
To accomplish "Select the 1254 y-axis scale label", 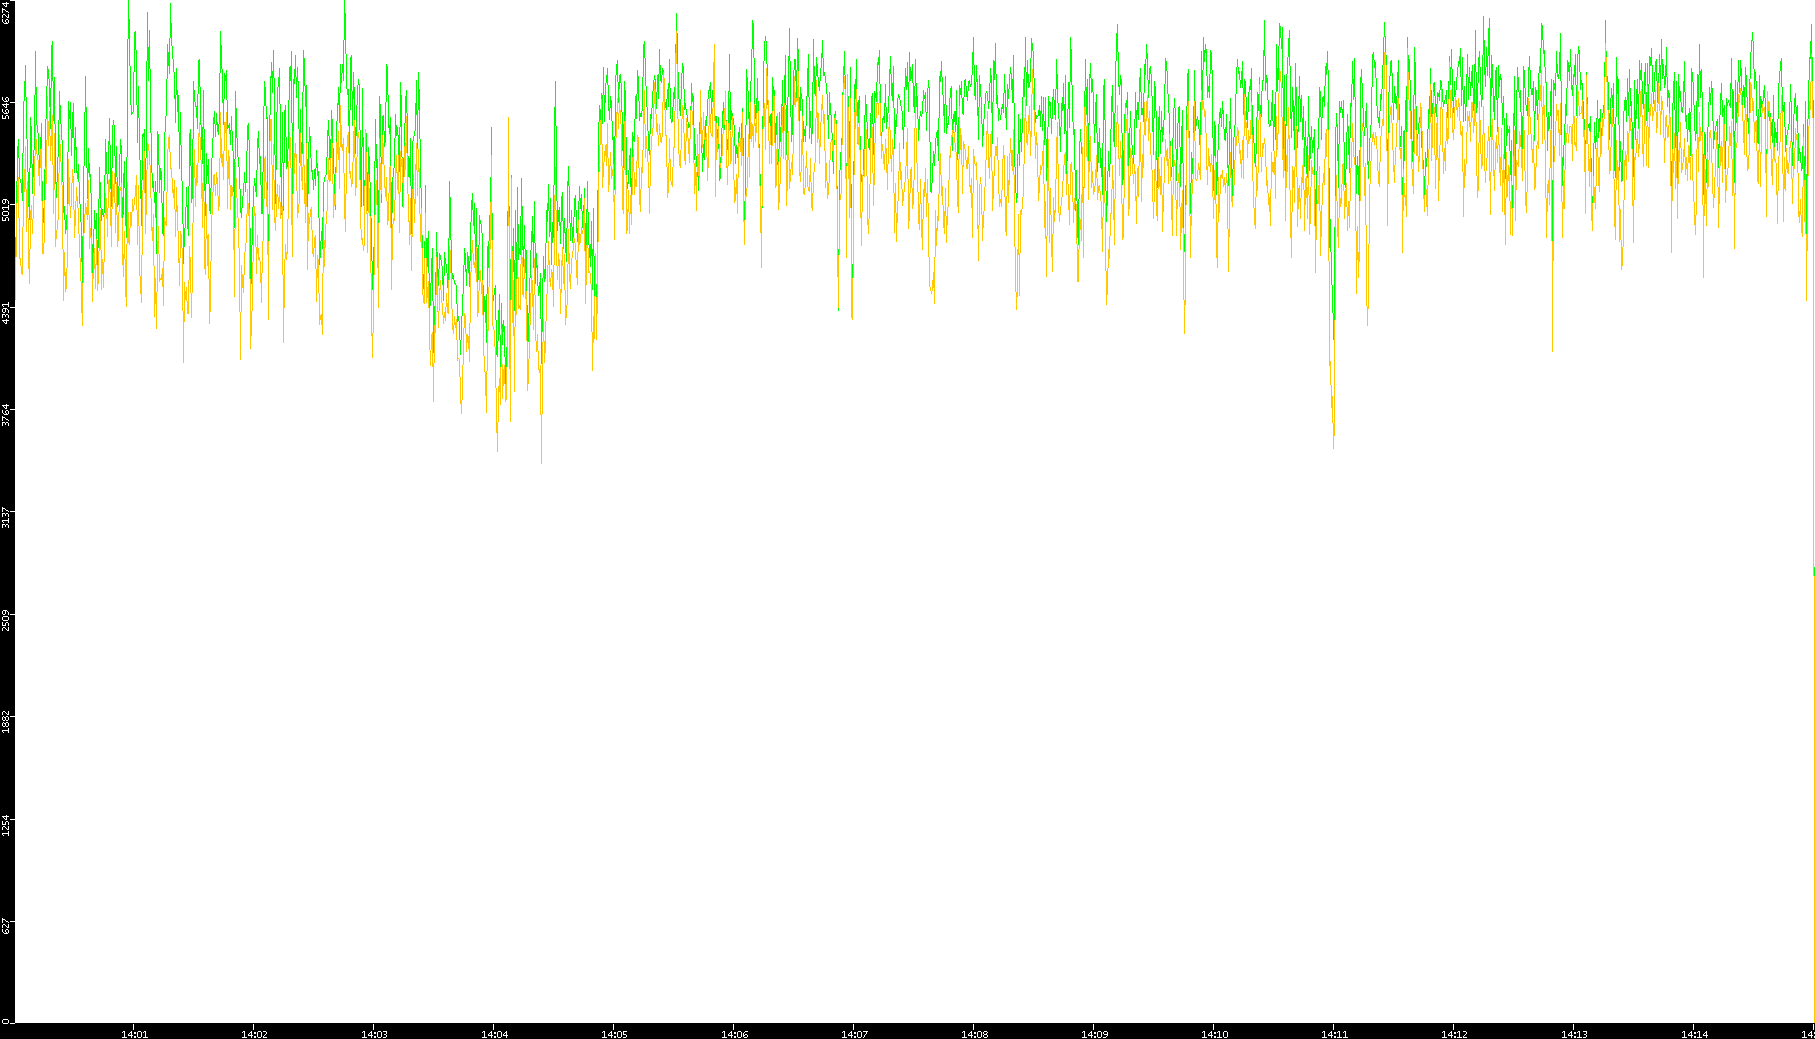I will pyautogui.click(x=7, y=824).
